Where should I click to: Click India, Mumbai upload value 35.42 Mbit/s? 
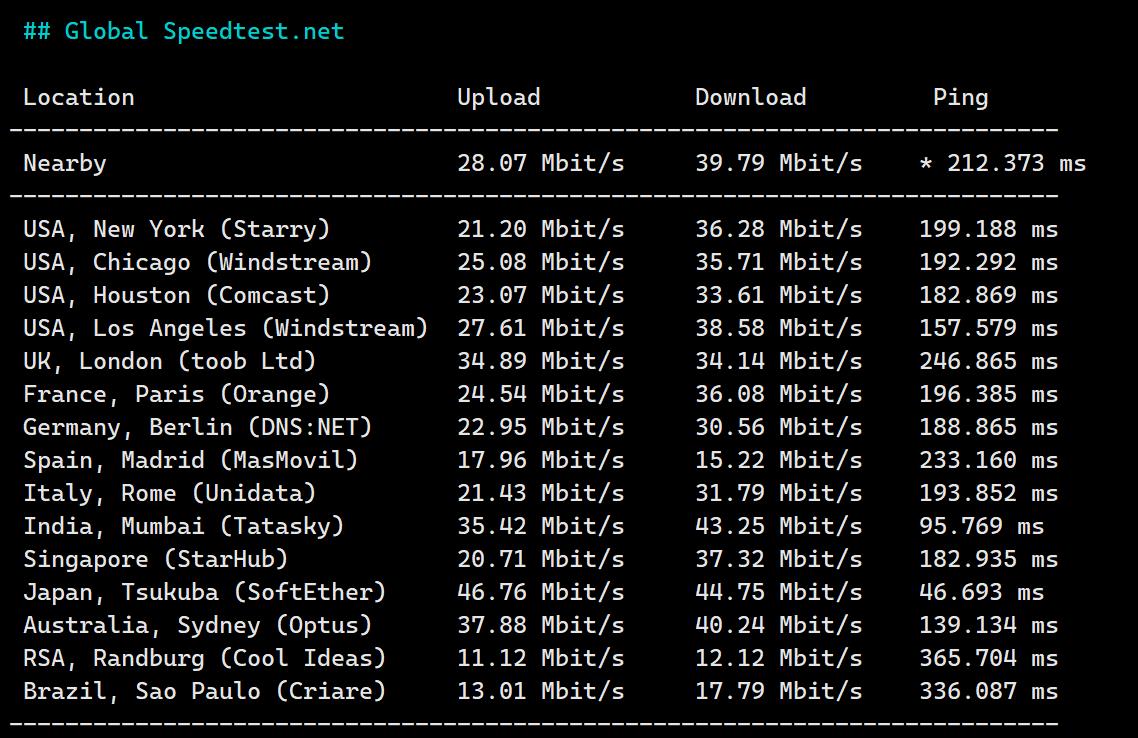pos(540,526)
